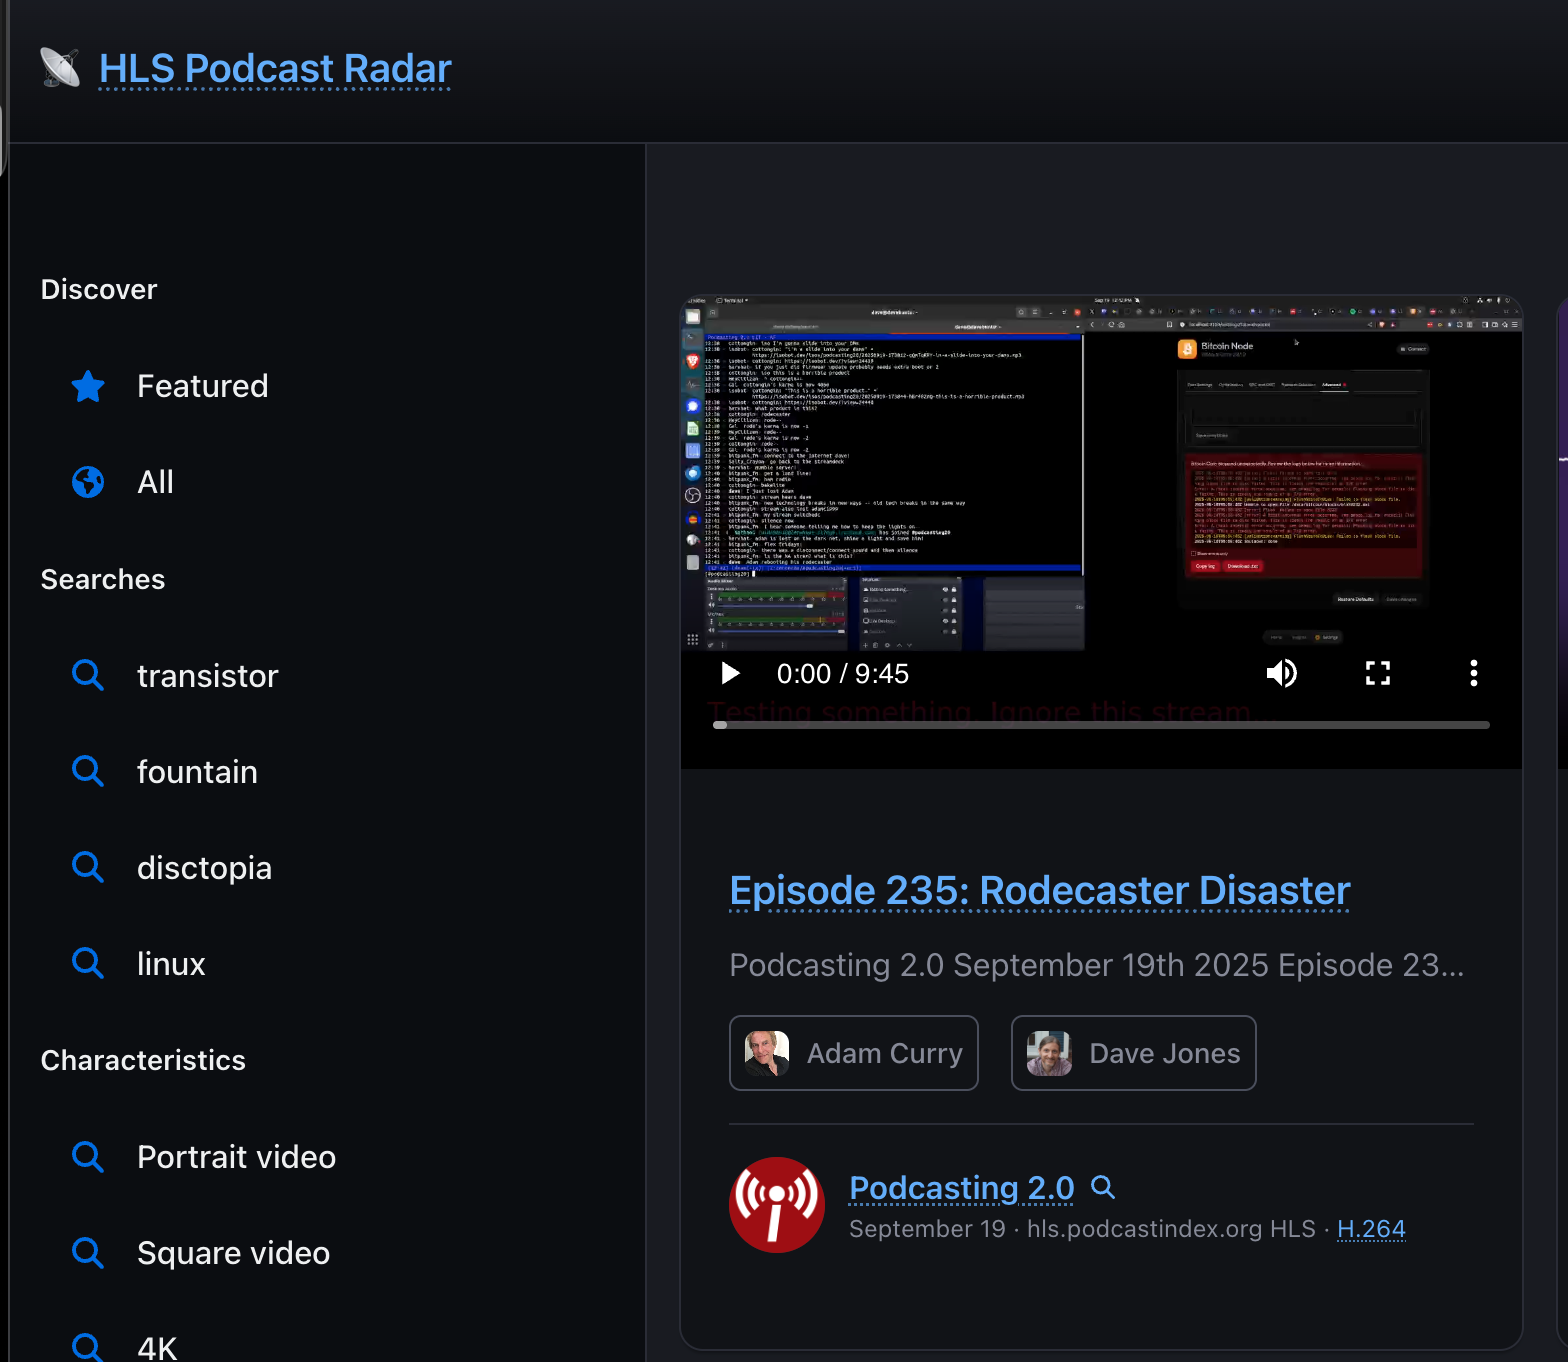Open the video player more options menu

1473,674
